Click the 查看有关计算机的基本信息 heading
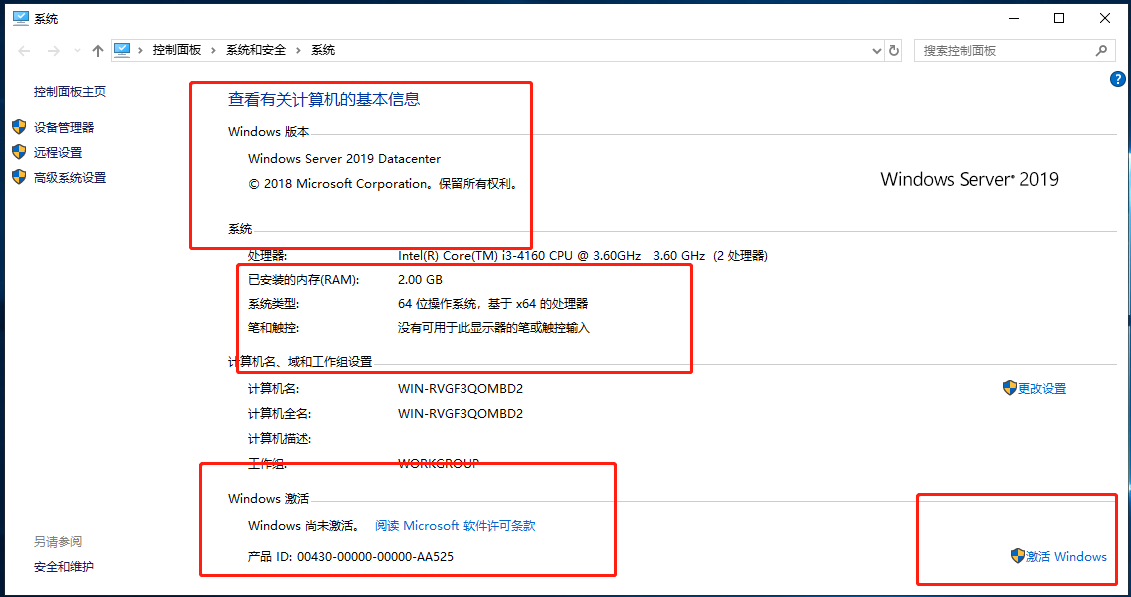Viewport: 1131px width, 597px height. click(x=324, y=100)
